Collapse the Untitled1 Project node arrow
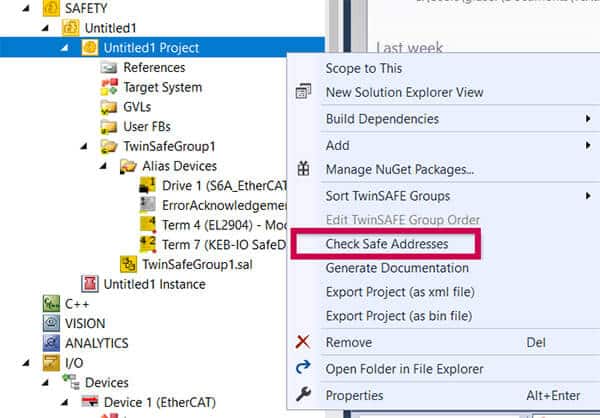600x418 pixels. (x=65, y=48)
